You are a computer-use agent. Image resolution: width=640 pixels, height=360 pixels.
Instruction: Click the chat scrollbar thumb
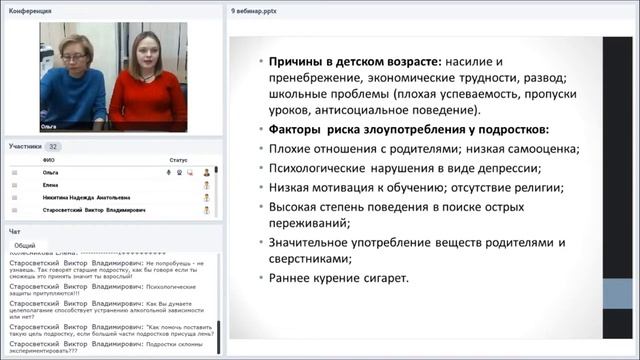(219, 337)
